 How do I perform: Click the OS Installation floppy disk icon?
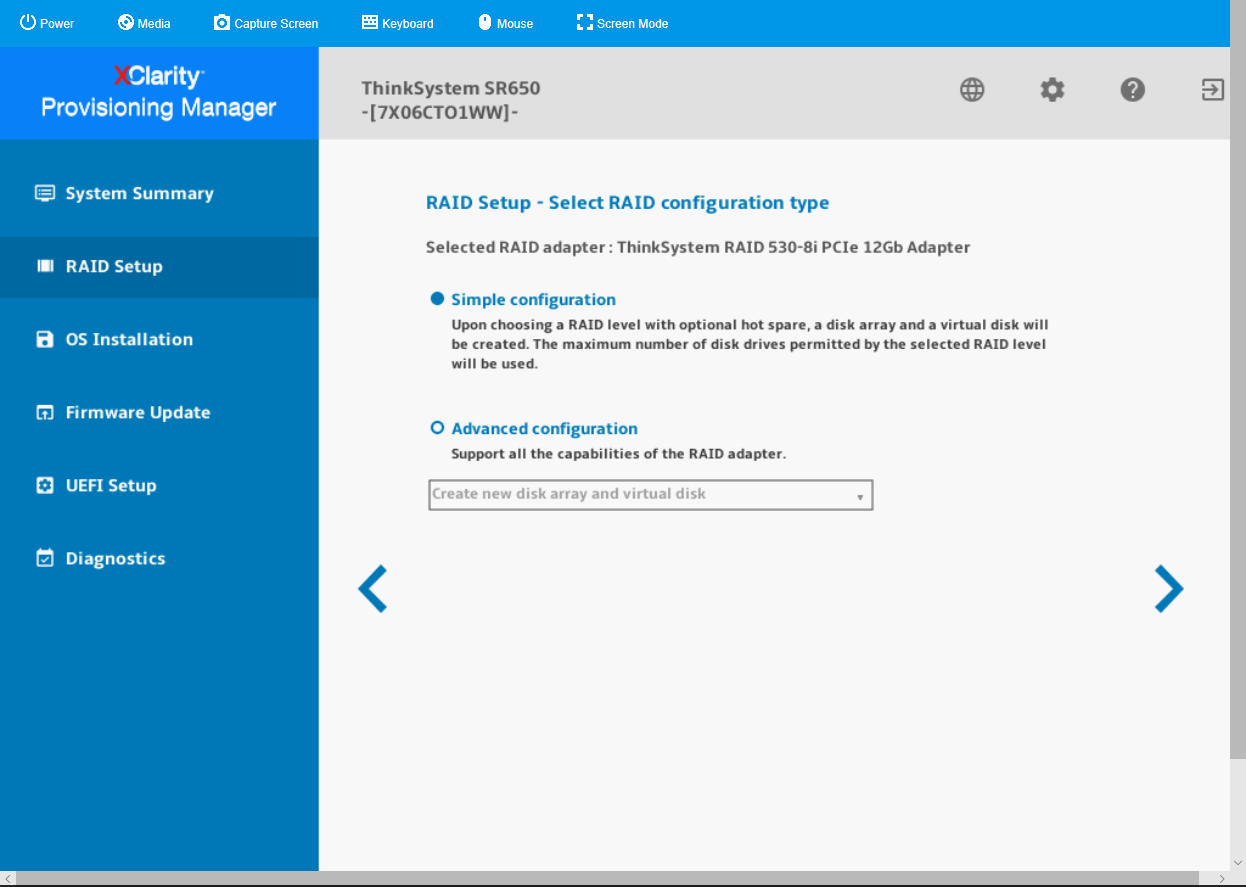pos(45,339)
